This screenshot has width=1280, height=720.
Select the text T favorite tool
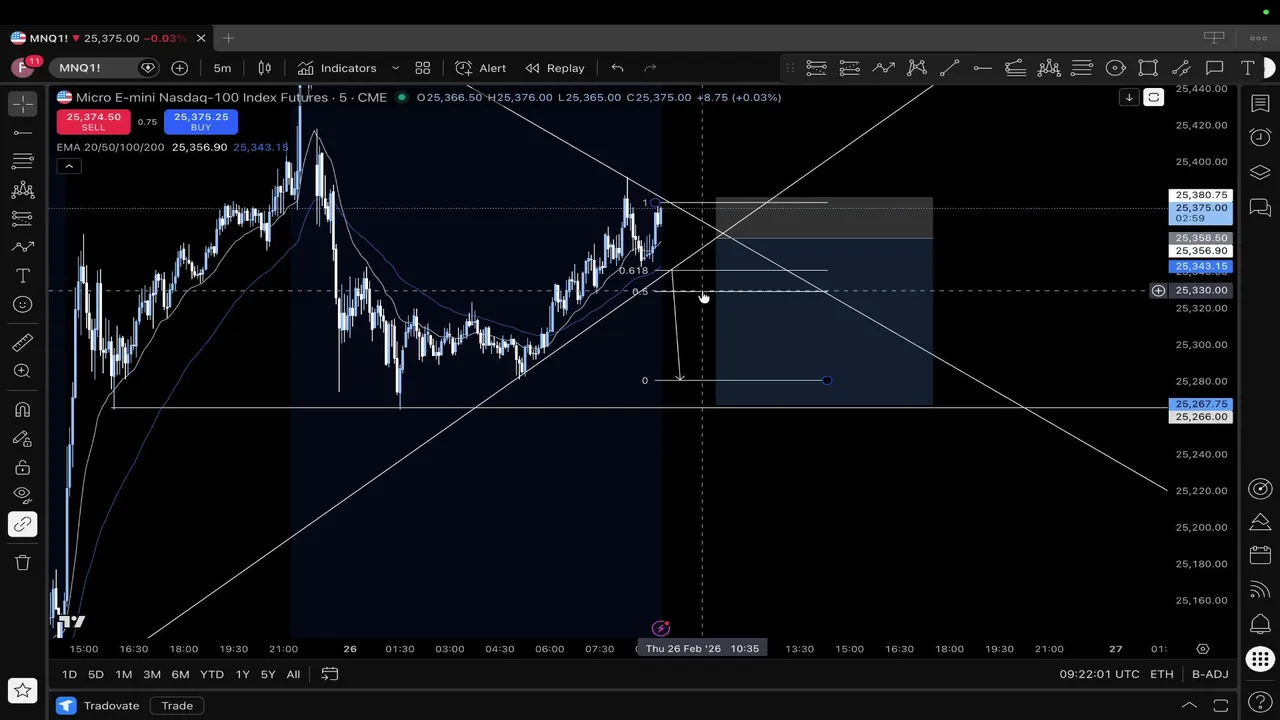(1248, 68)
